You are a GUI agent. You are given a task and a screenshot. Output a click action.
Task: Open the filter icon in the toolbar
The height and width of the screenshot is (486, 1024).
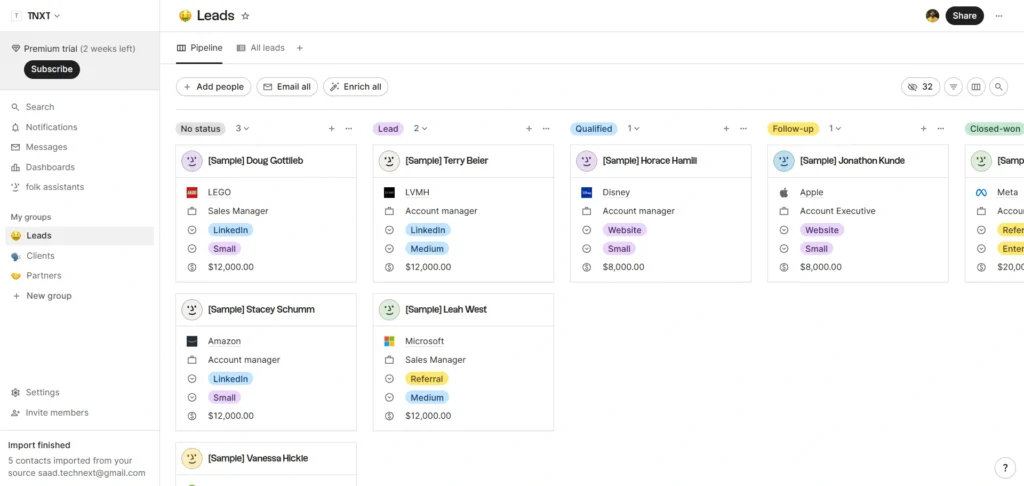click(x=953, y=87)
